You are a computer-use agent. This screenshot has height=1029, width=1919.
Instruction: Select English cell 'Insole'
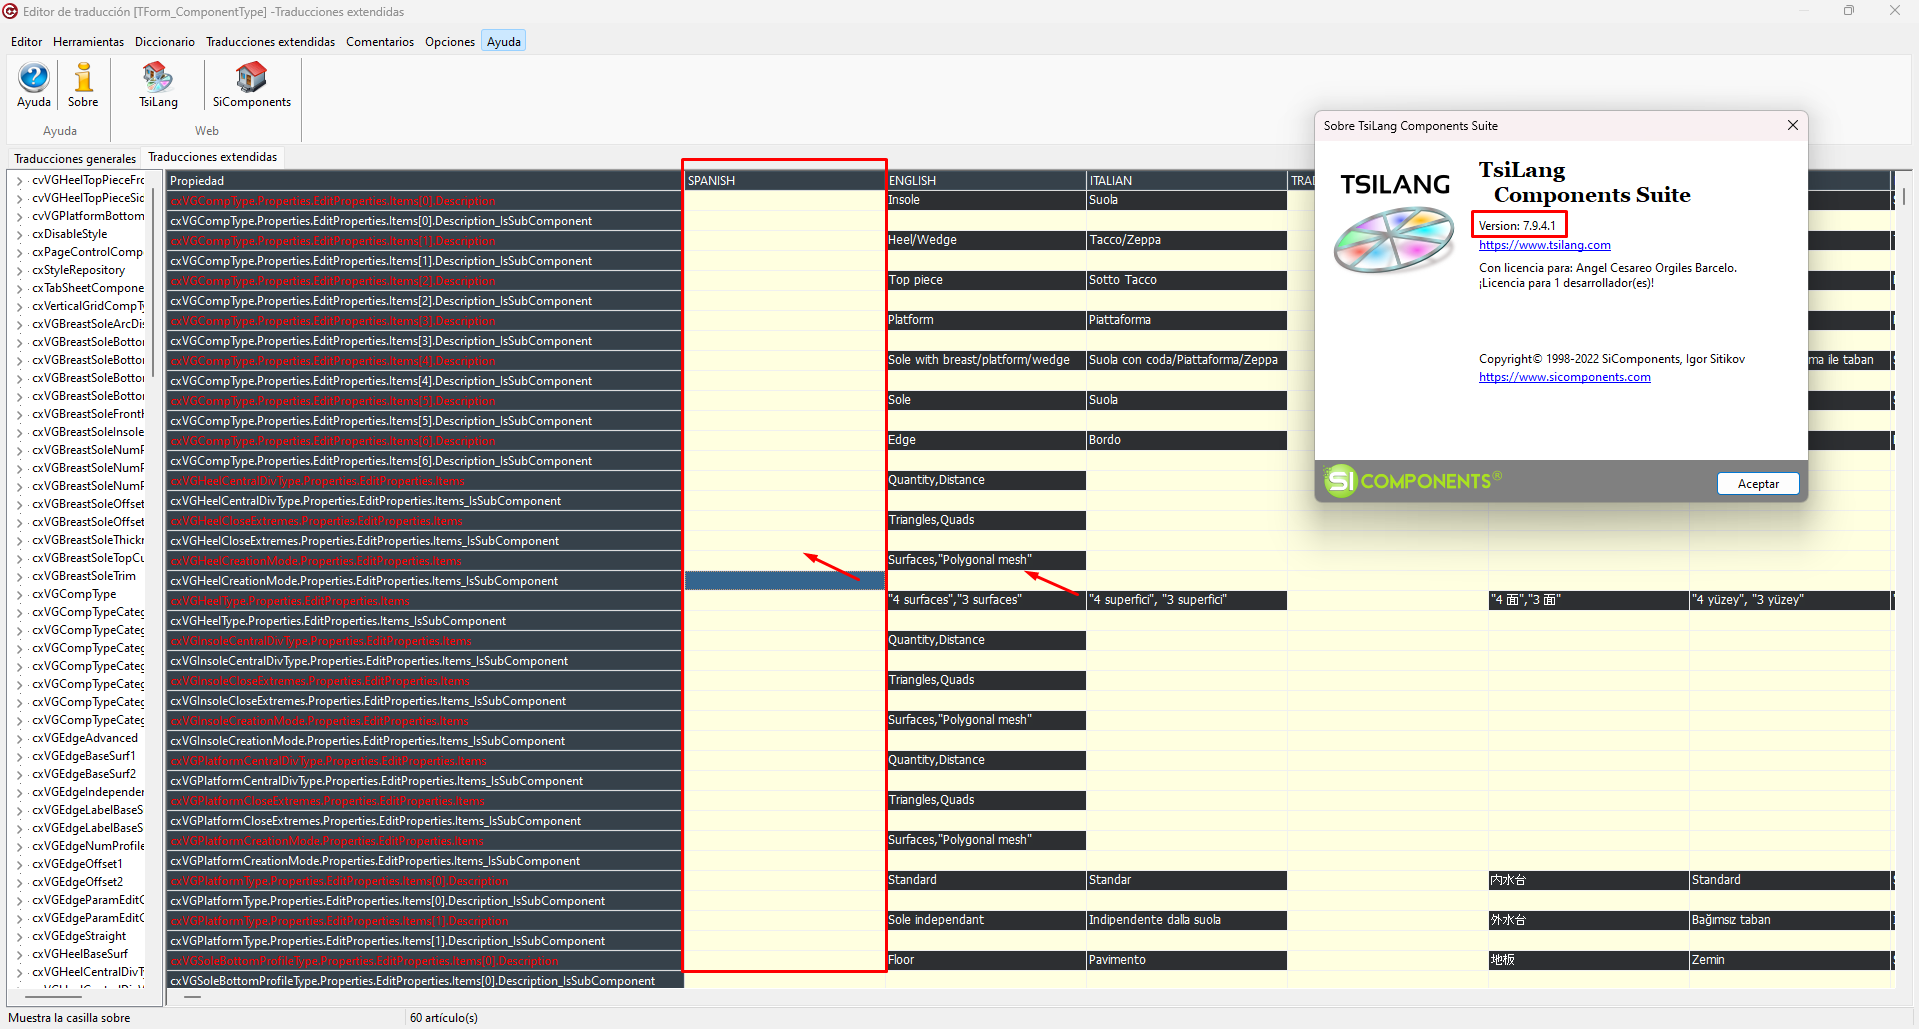pos(986,200)
